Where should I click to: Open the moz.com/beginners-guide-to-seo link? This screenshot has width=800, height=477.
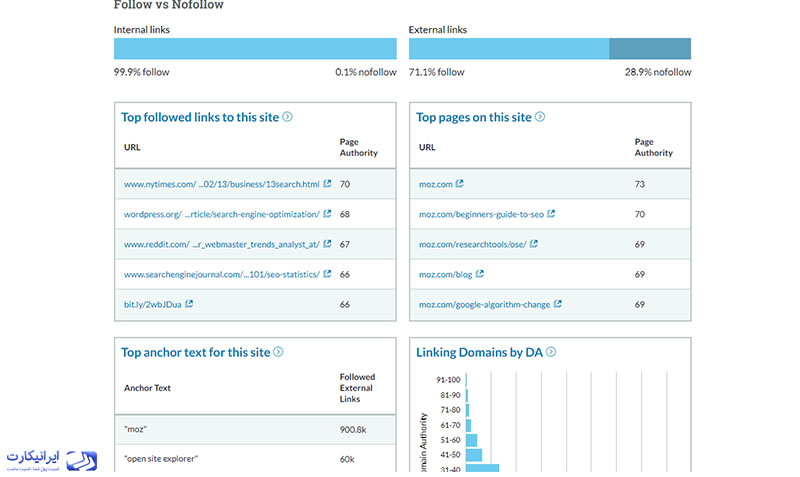pos(481,214)
